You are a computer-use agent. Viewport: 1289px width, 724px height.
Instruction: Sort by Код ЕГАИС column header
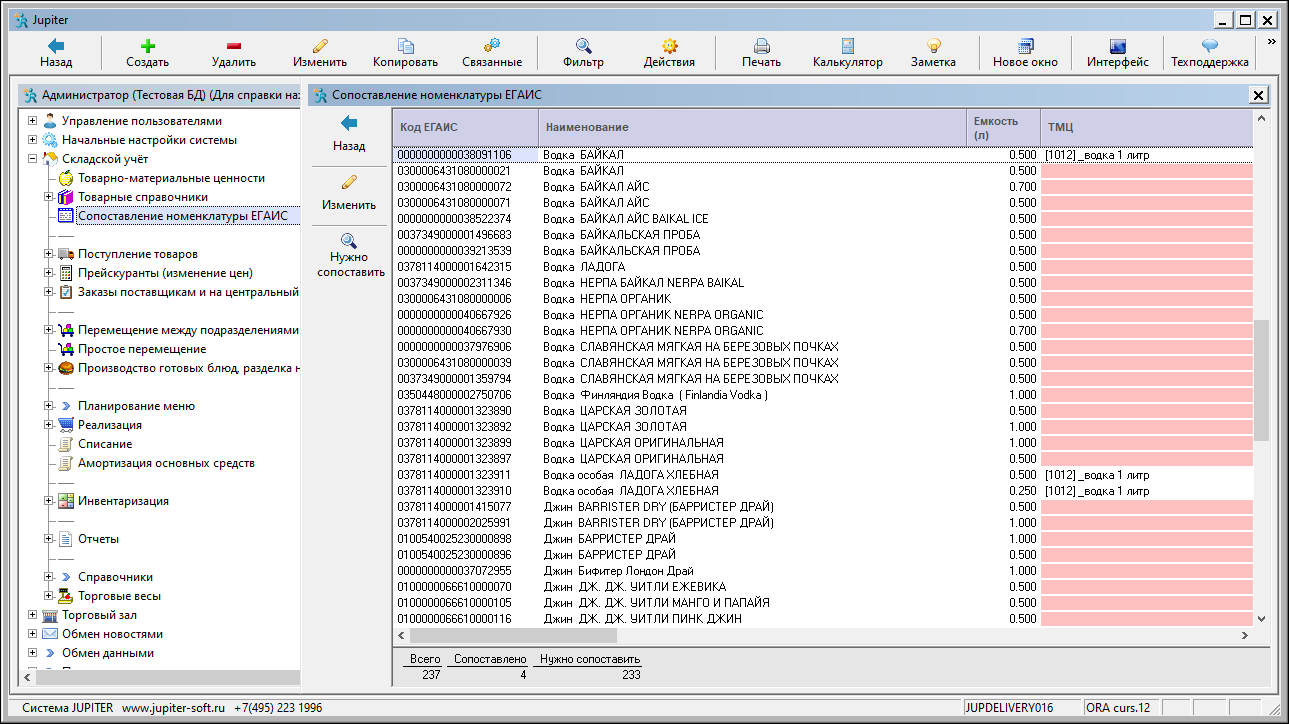(465, 127)
